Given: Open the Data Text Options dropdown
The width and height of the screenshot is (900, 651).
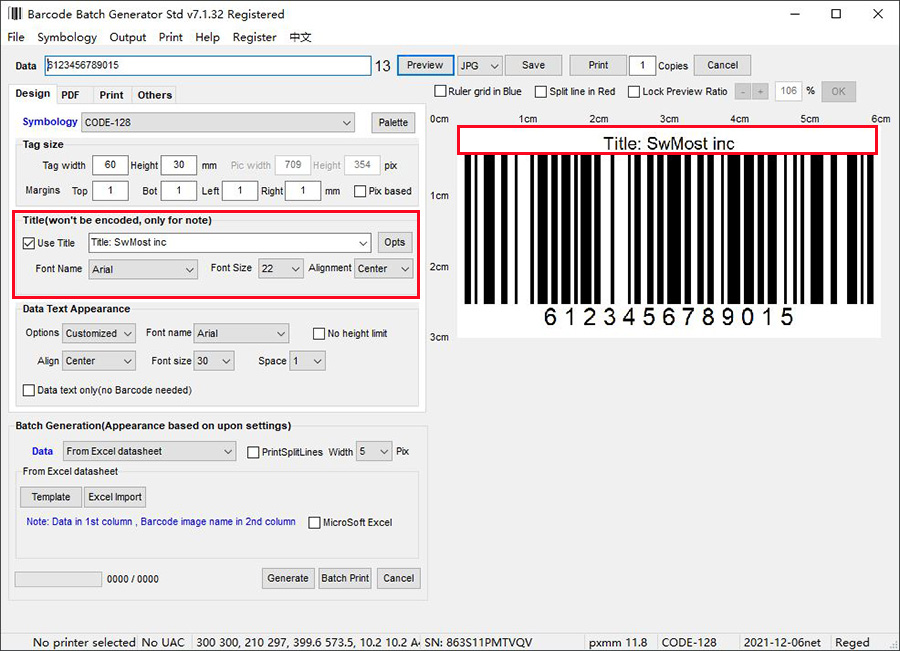Looking at the screenshot, I should 99,334.
